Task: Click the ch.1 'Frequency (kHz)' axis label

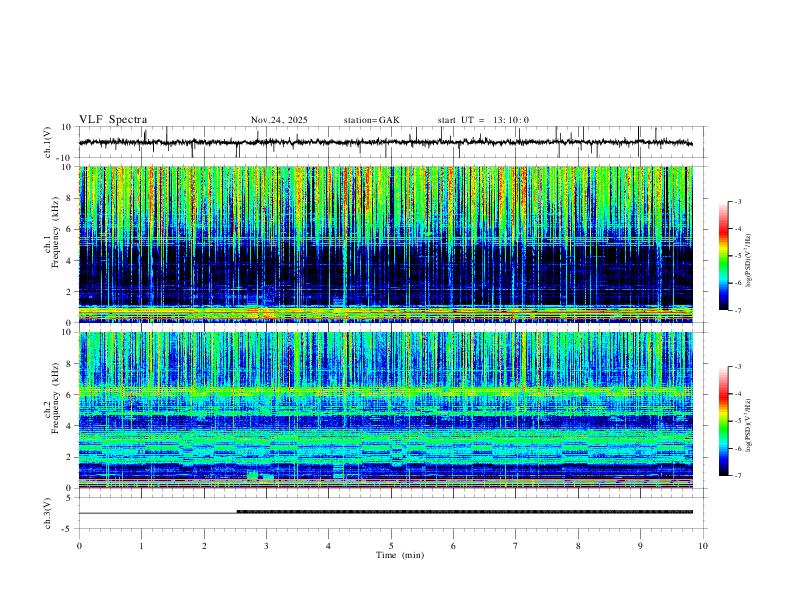Action: pos(55,234)
